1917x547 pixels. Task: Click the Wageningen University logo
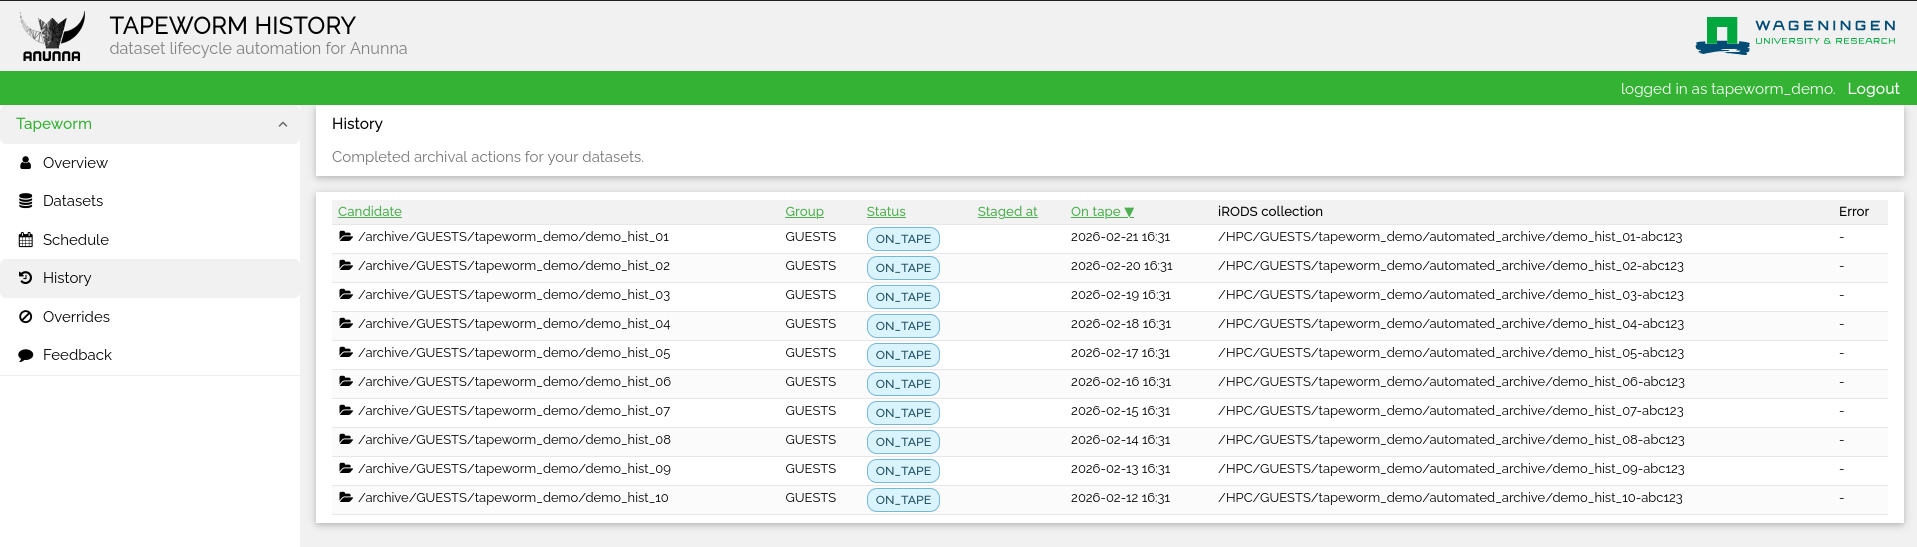tap(1795, 35)
